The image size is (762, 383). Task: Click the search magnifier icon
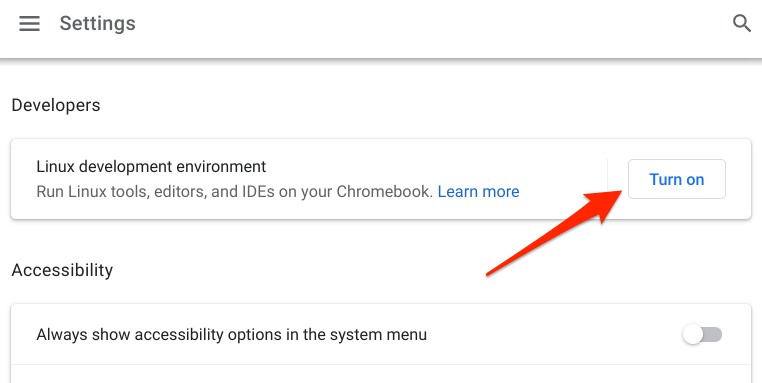point(742,23)
